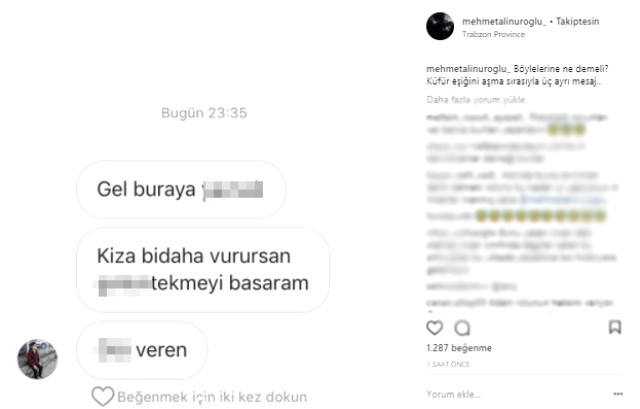This screenshot has width=640, height=409.
Task: Open message sender's avatar beside 'veren' bubble
Action: pyautogui.click(x=37, y=359)
